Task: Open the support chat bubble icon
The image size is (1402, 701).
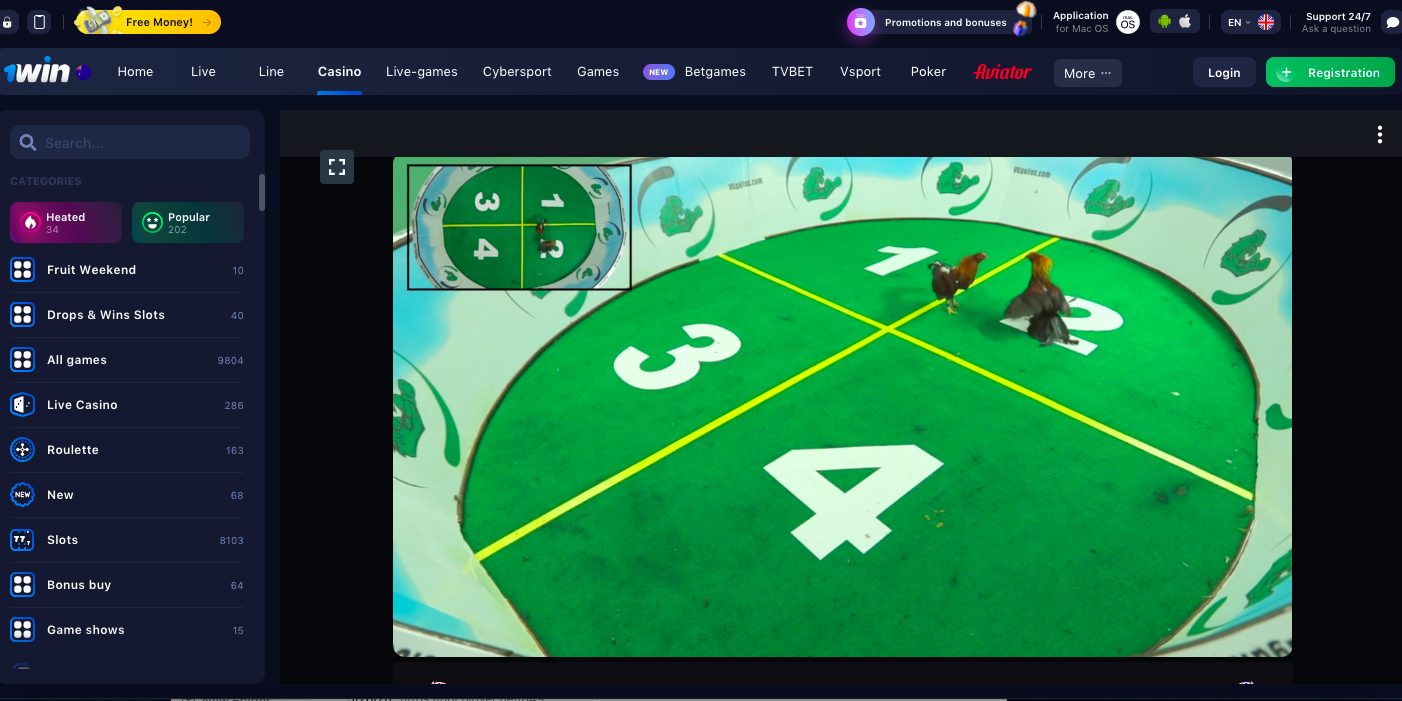Action: (x=1391, y=22)
